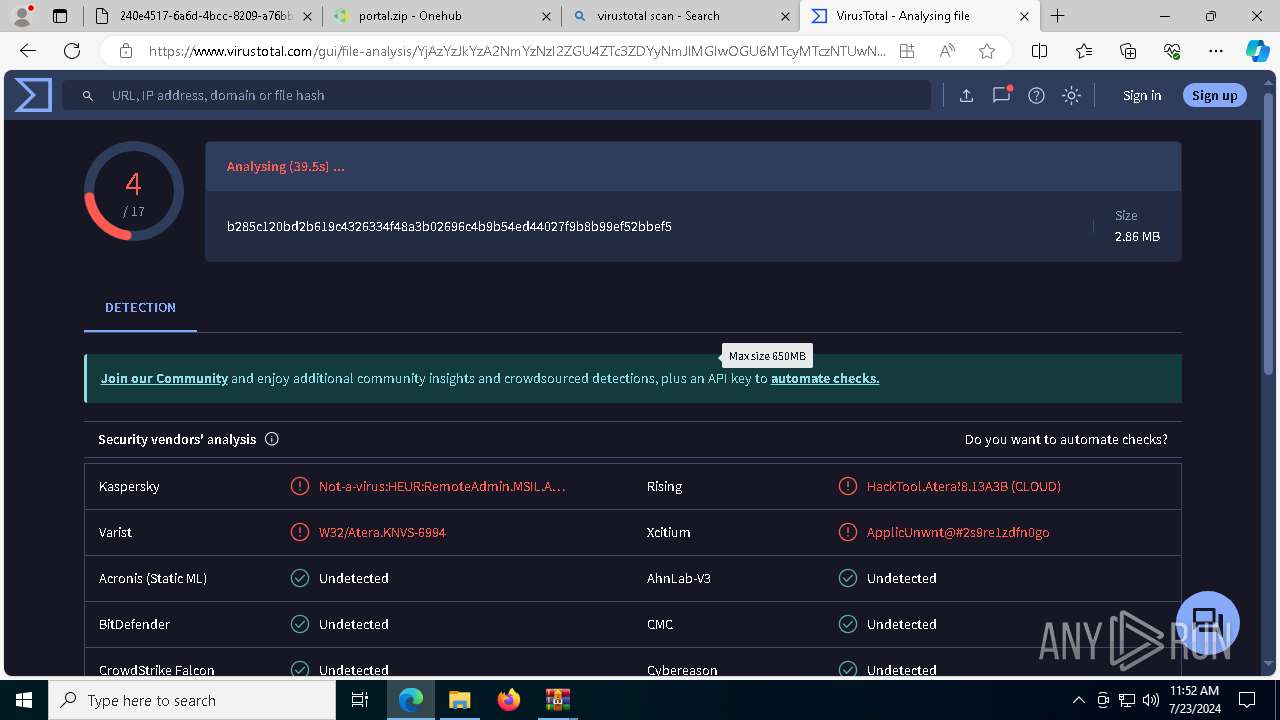
Task: Reload the page with refresh icon
Action: [x=72, y=51]
